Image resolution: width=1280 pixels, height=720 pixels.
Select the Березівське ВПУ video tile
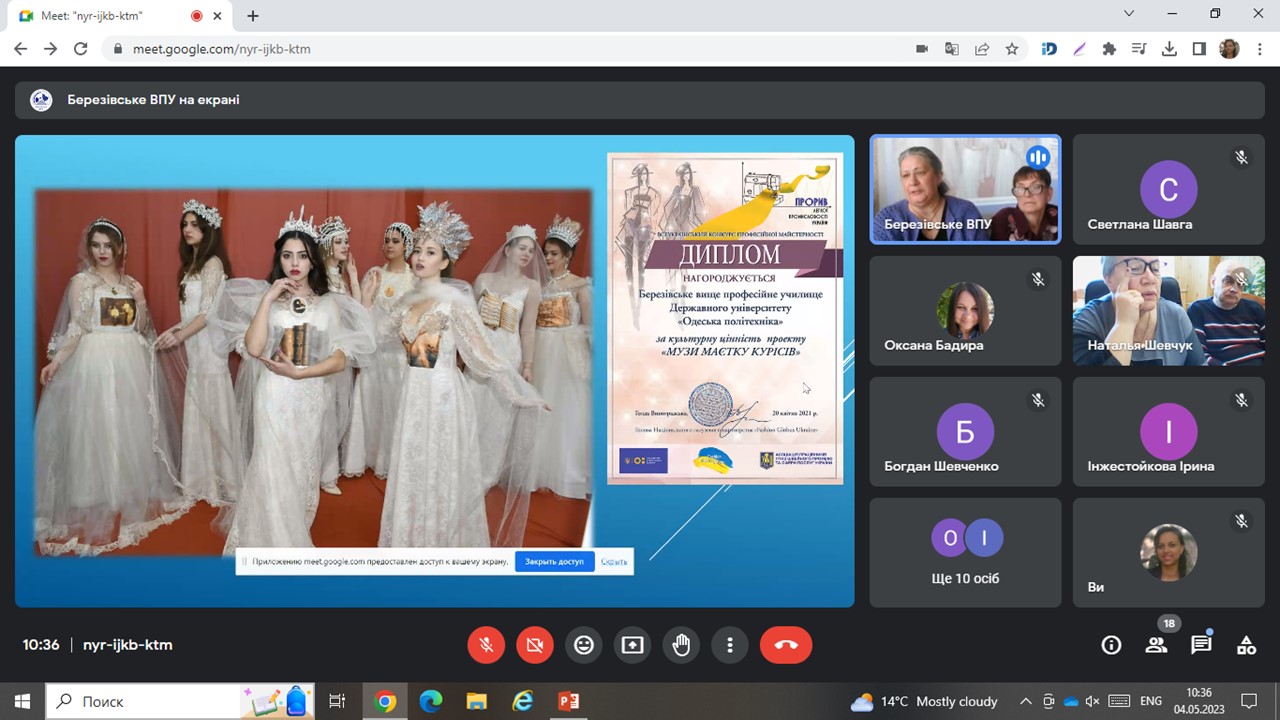pos(965,190)
